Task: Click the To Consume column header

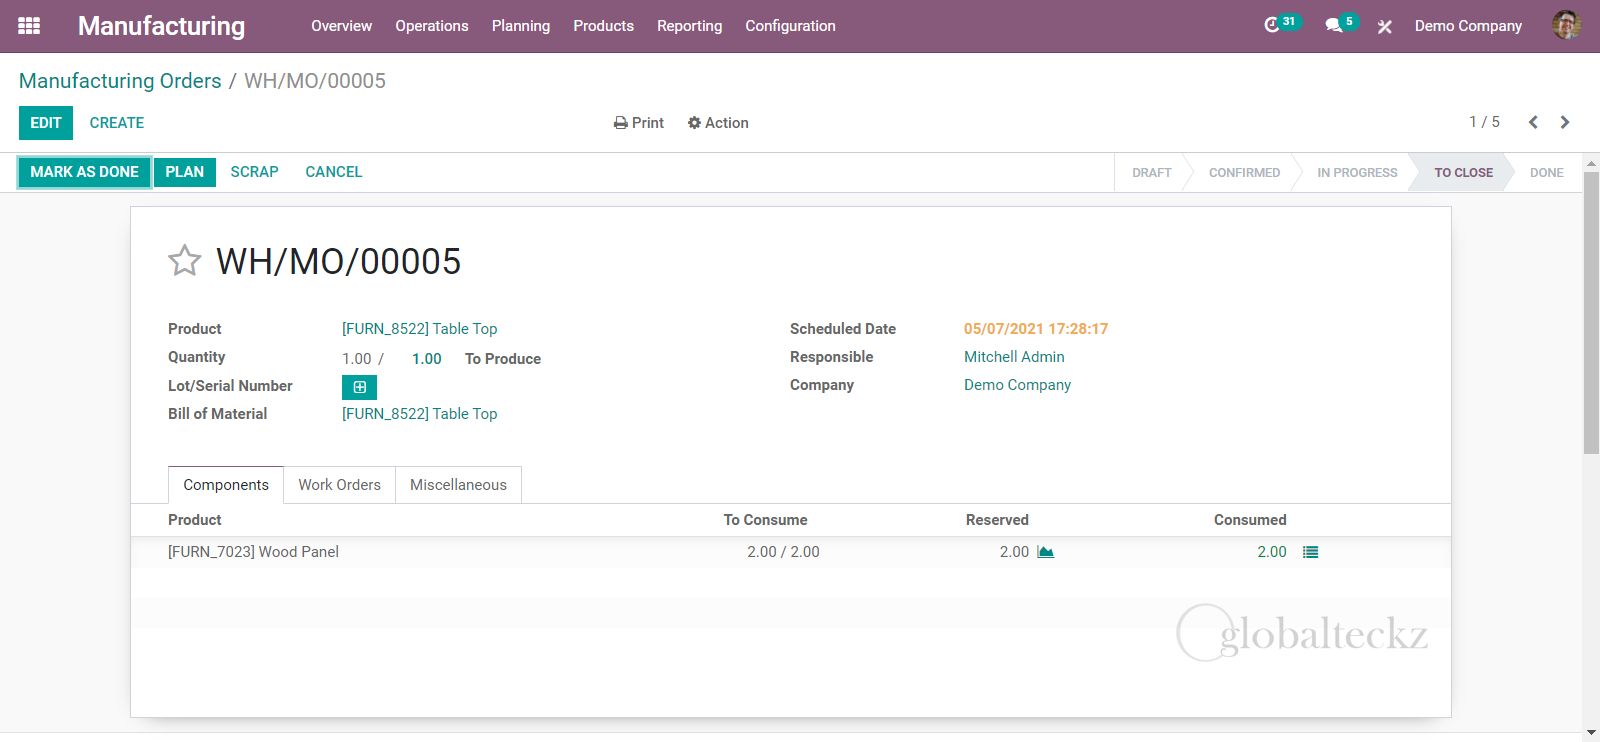Action: 765,520
